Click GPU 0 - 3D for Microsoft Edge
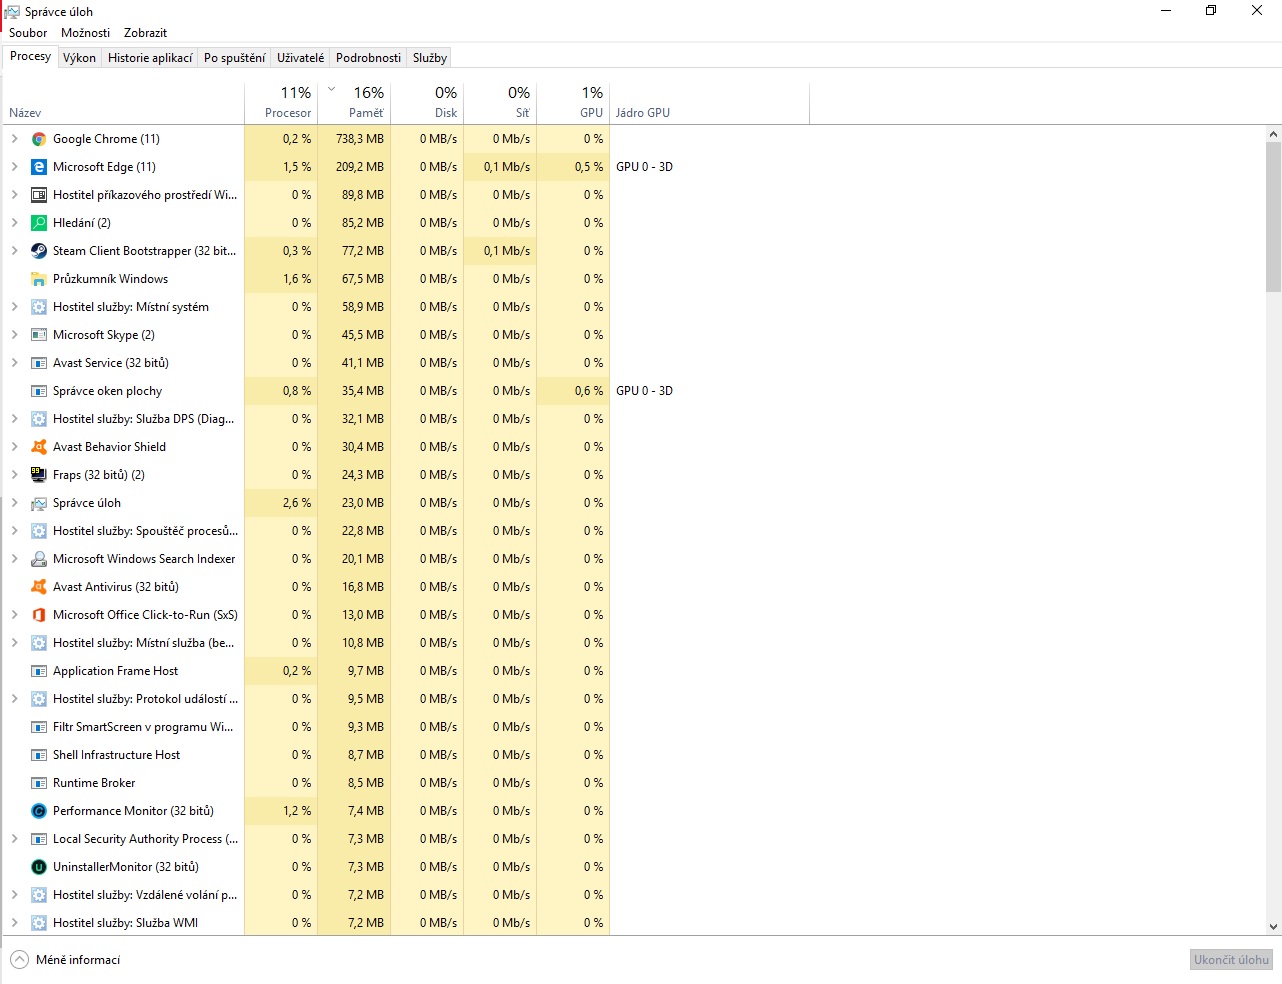Viewport: 1282px width, 984px height. pyautogui.click(x=645, y=167)
